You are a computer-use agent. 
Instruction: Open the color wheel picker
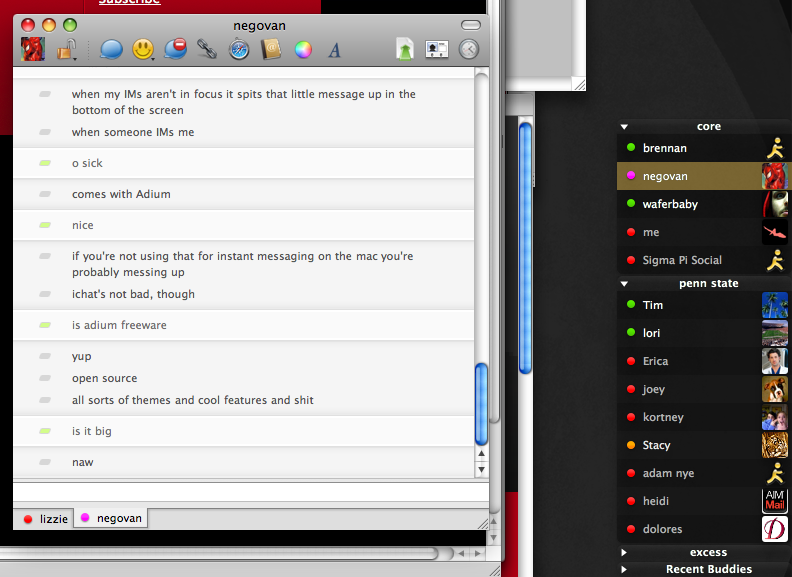[x=303, y=50]
